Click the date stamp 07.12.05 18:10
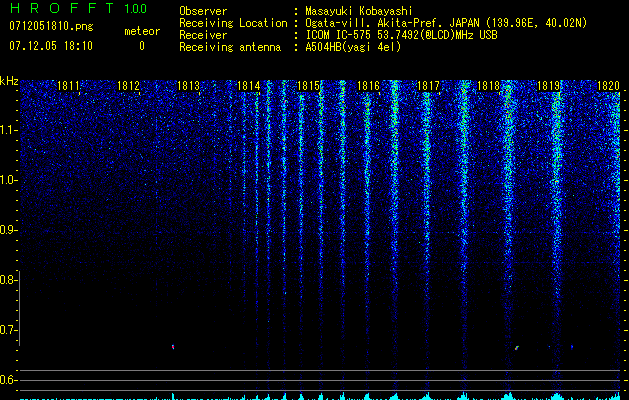This screenshot has height=400, width=629. [x=51, y=46]
